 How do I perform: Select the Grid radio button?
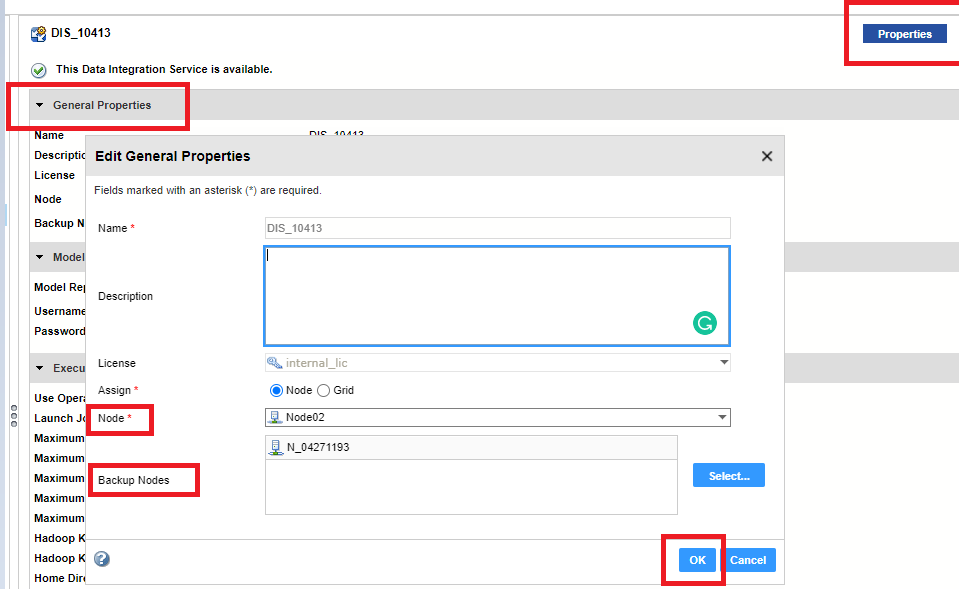(x=324, y=390)
